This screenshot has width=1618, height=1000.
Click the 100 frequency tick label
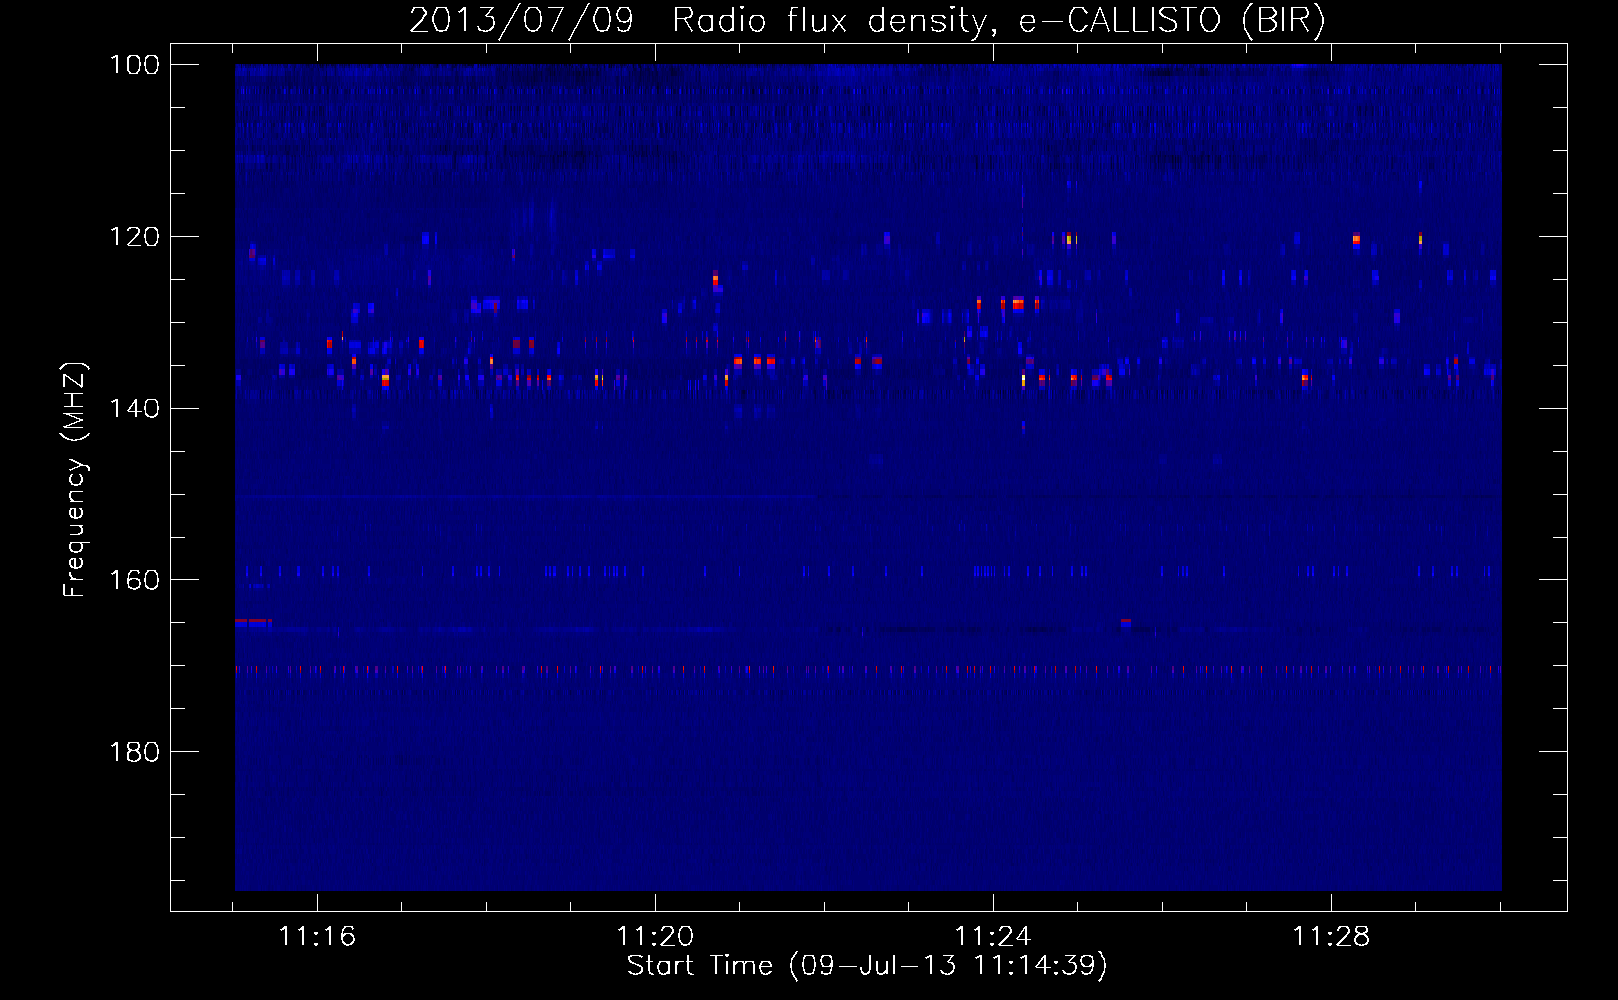[x=134, y=65]
